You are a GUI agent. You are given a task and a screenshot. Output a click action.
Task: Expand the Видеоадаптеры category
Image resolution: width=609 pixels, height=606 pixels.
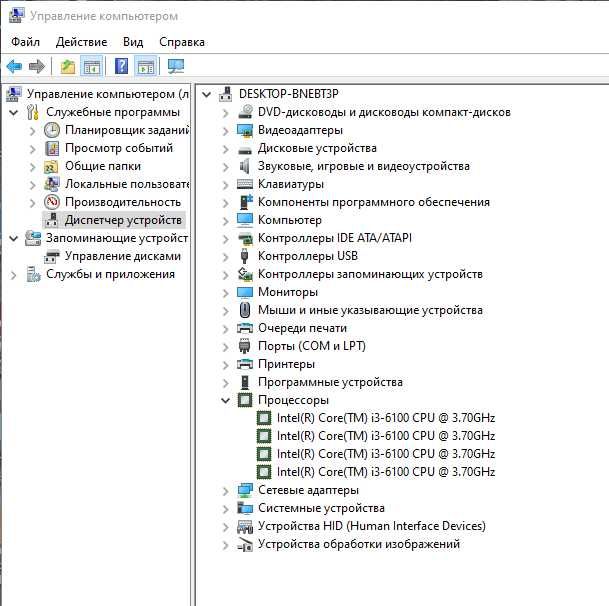[x=225, y=131]
